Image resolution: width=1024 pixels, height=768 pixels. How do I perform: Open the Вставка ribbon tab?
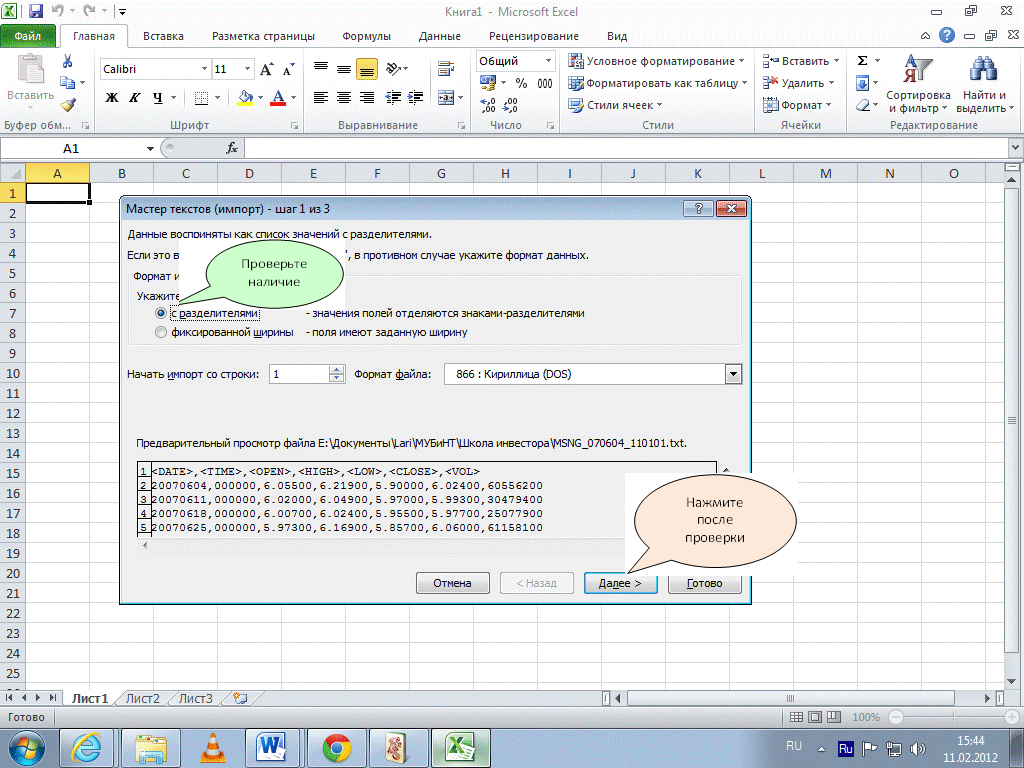coord(163,36)
